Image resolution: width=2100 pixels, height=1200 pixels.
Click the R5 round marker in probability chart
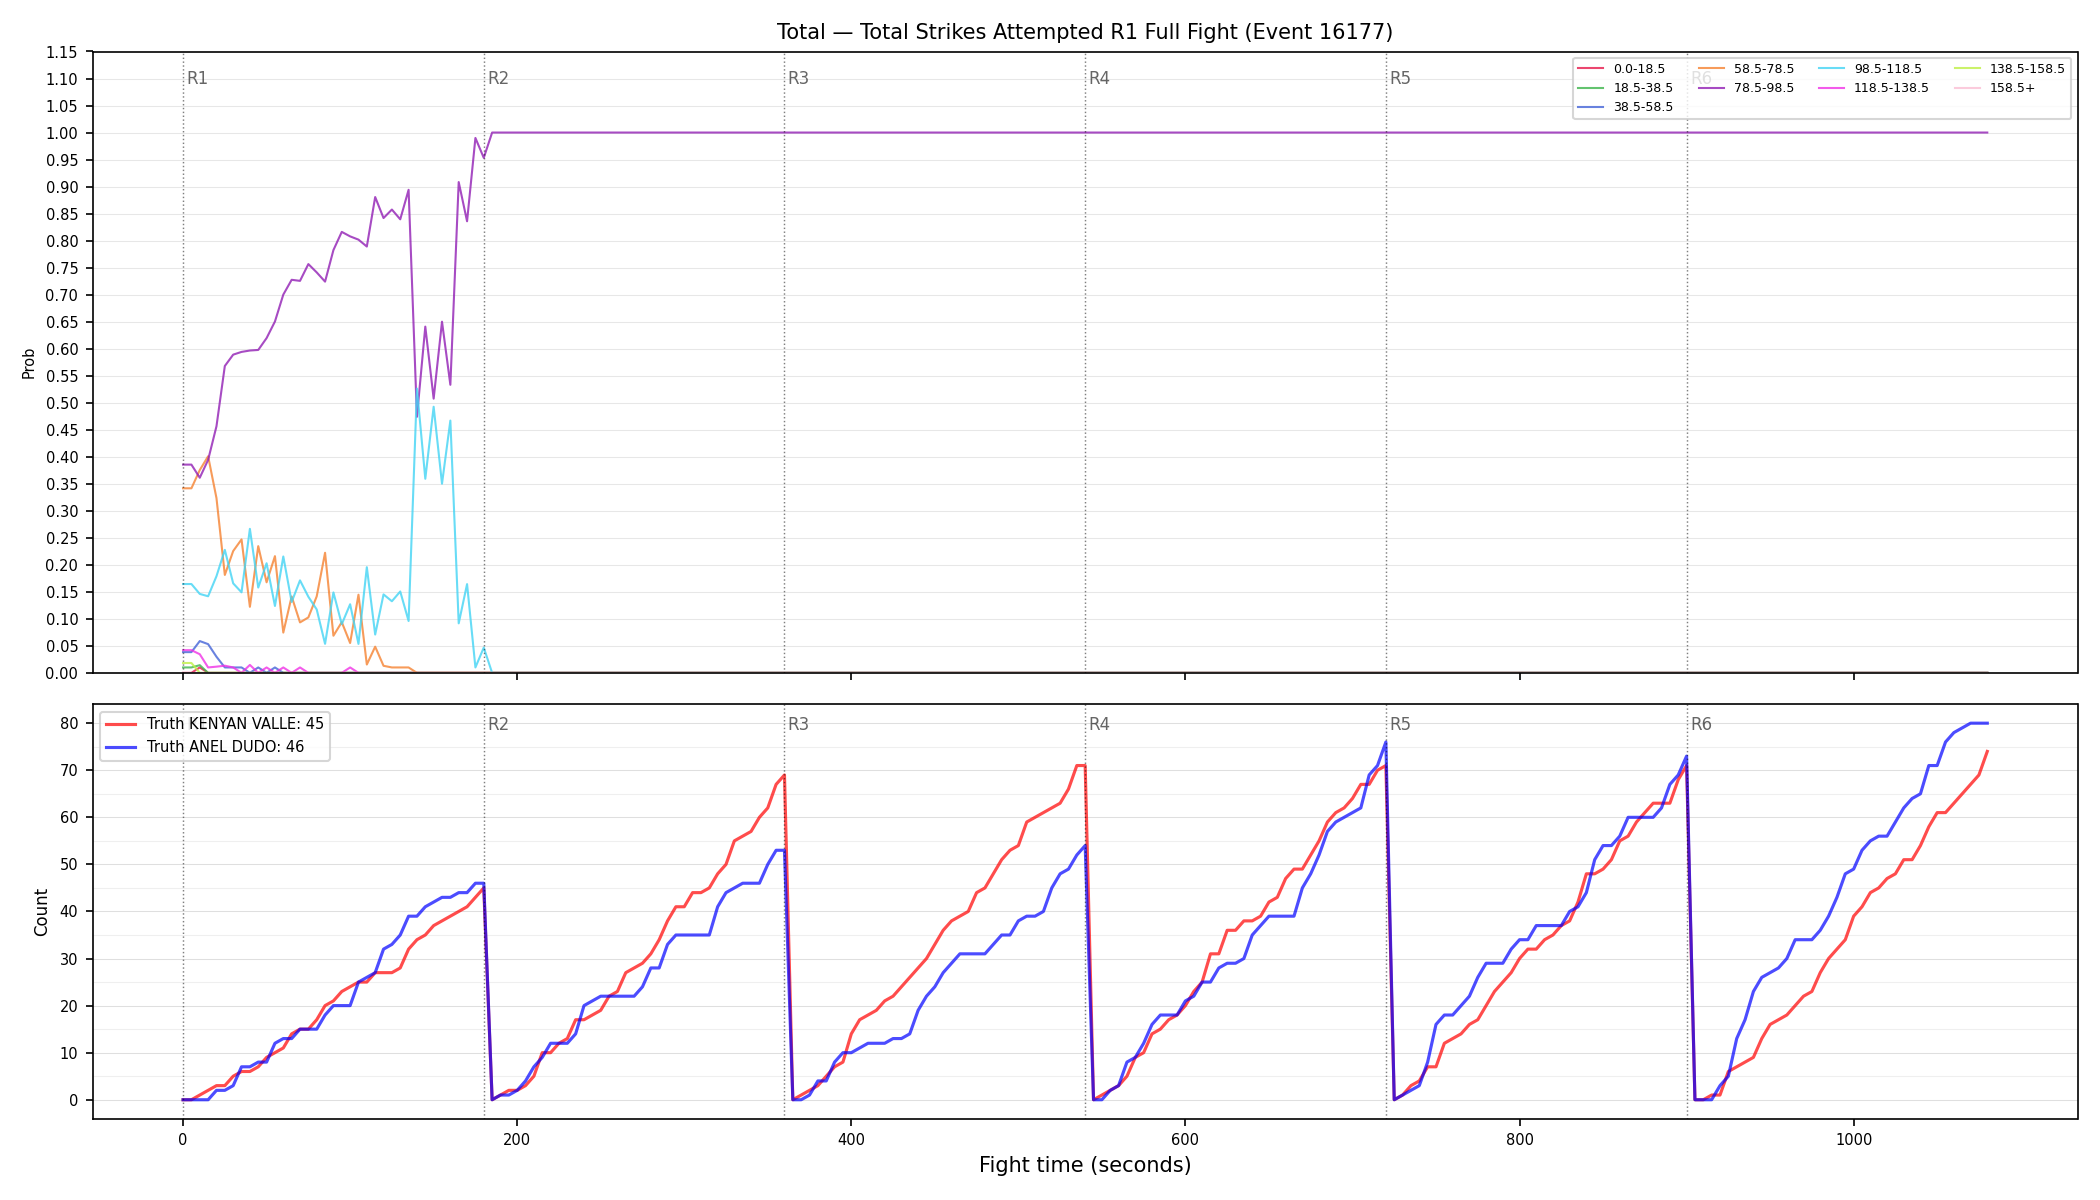[x=1400, y=79]
